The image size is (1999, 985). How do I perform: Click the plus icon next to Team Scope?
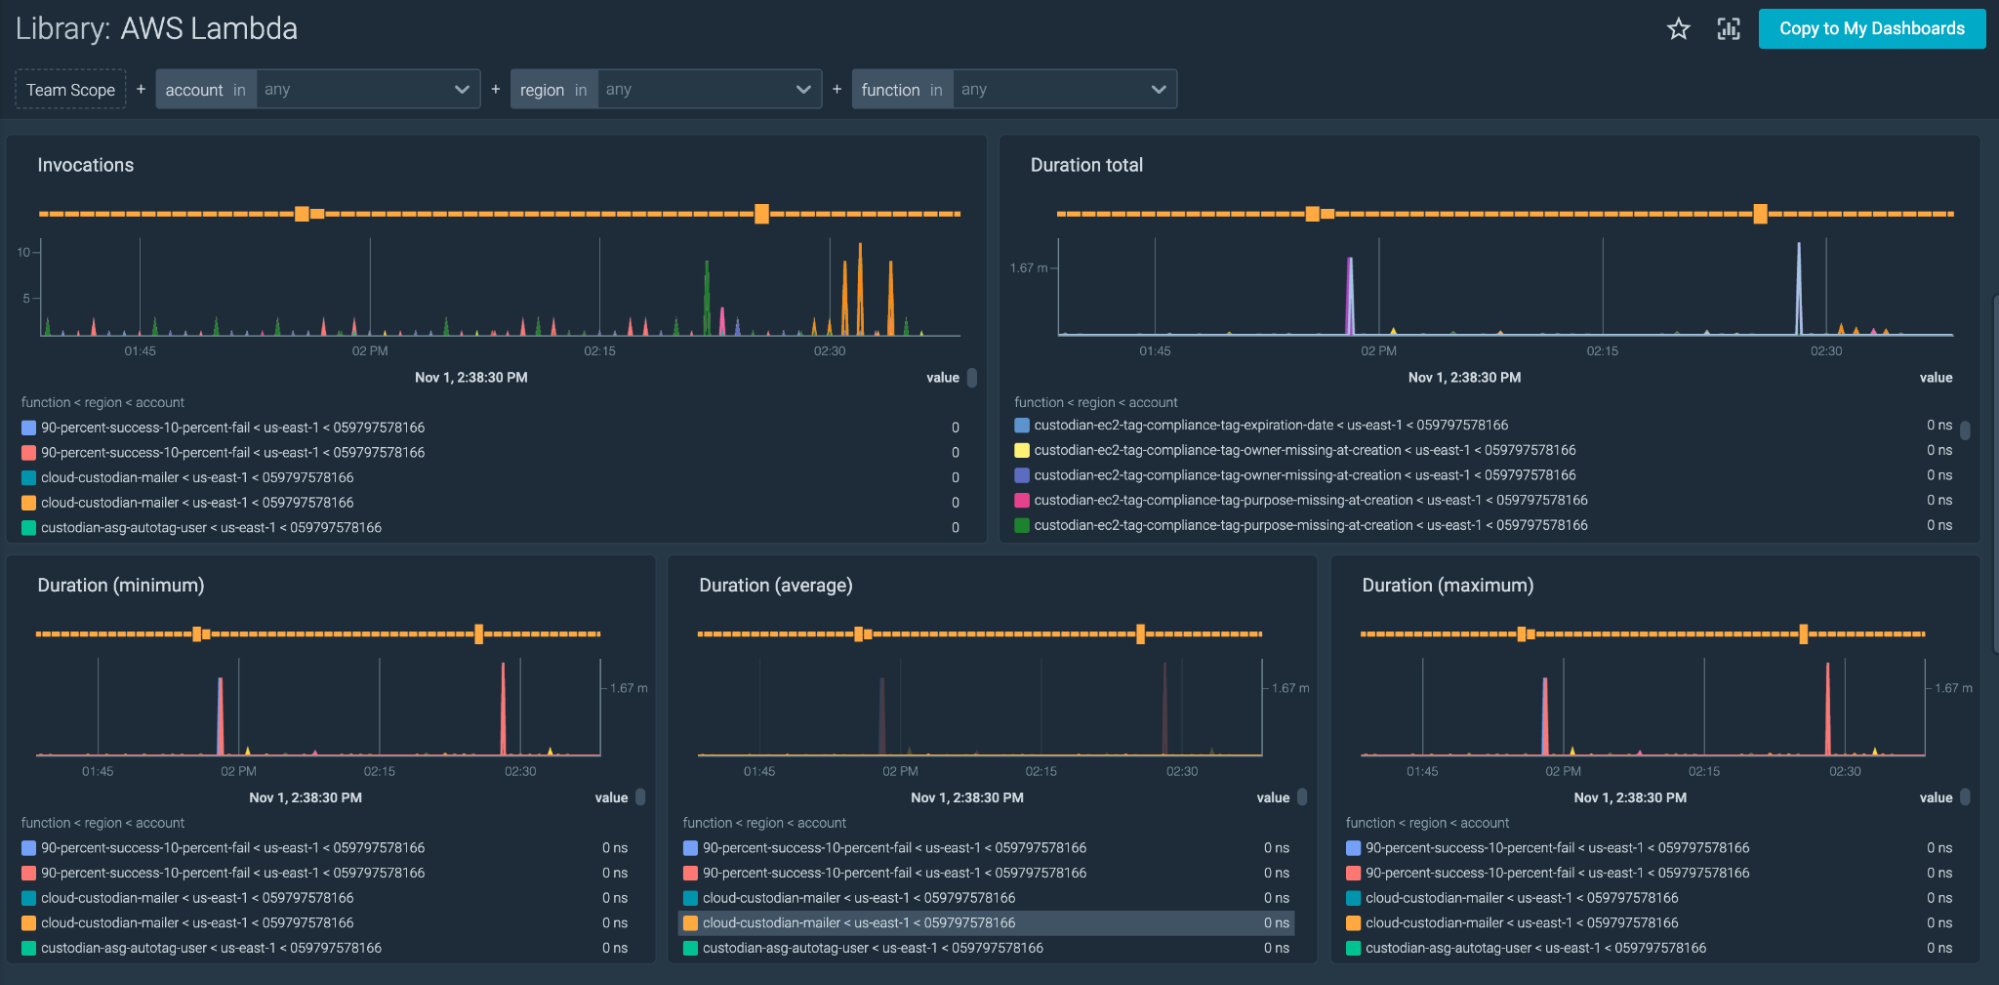(x=141, y=89)
